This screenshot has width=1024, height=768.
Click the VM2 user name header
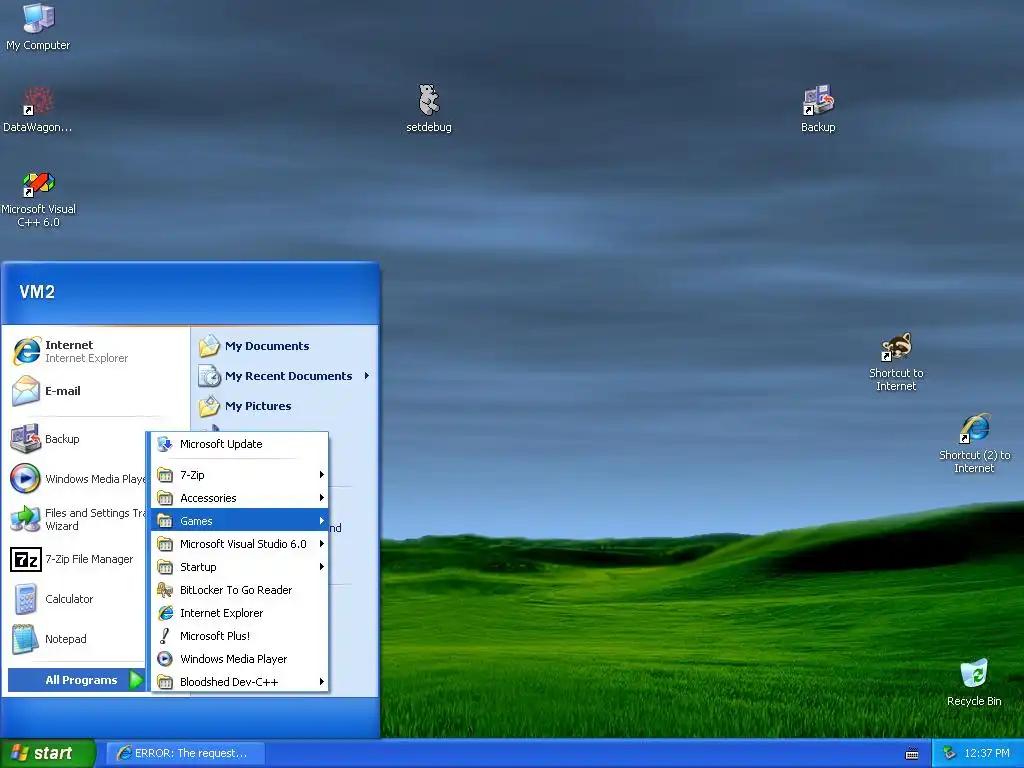37,292
